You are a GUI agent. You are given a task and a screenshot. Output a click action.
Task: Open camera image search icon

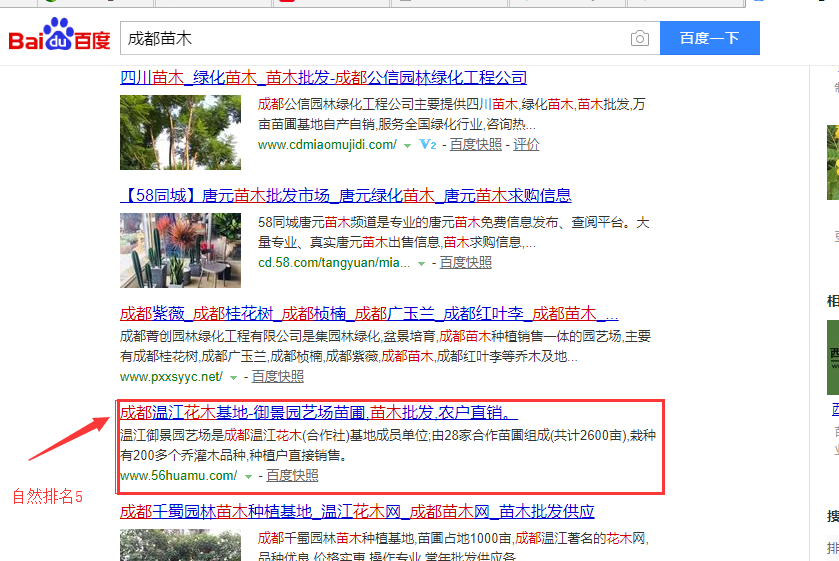click(639, 39)
